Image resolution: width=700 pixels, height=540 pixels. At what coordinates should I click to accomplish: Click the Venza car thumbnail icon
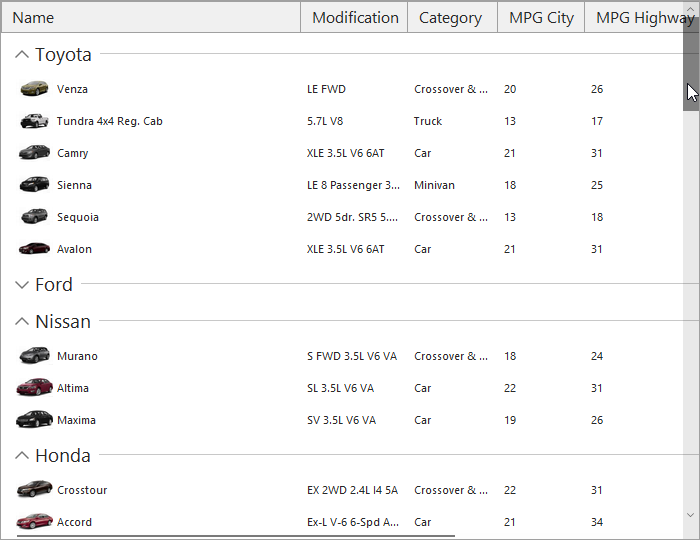click(34, 88)
